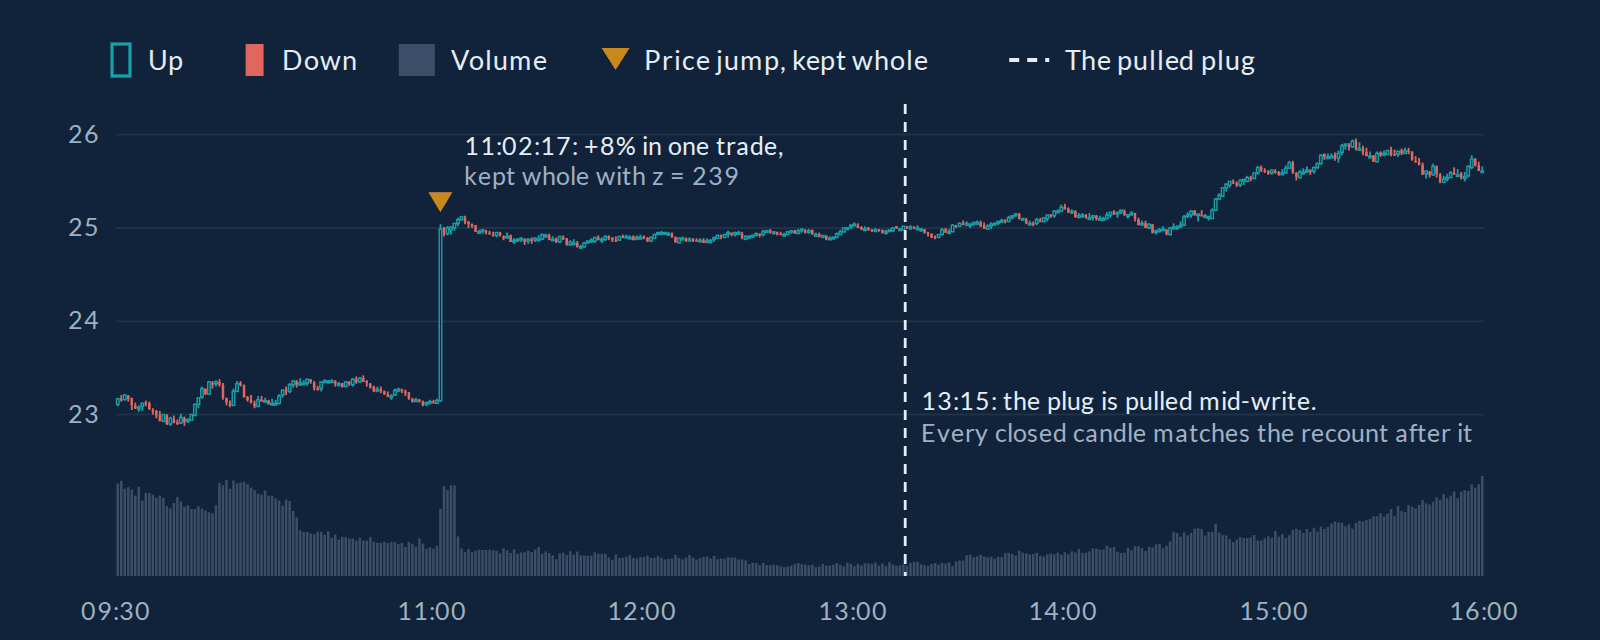
Task: Click the orange price jump marker on chart
Action: click(x=440, y=202)
